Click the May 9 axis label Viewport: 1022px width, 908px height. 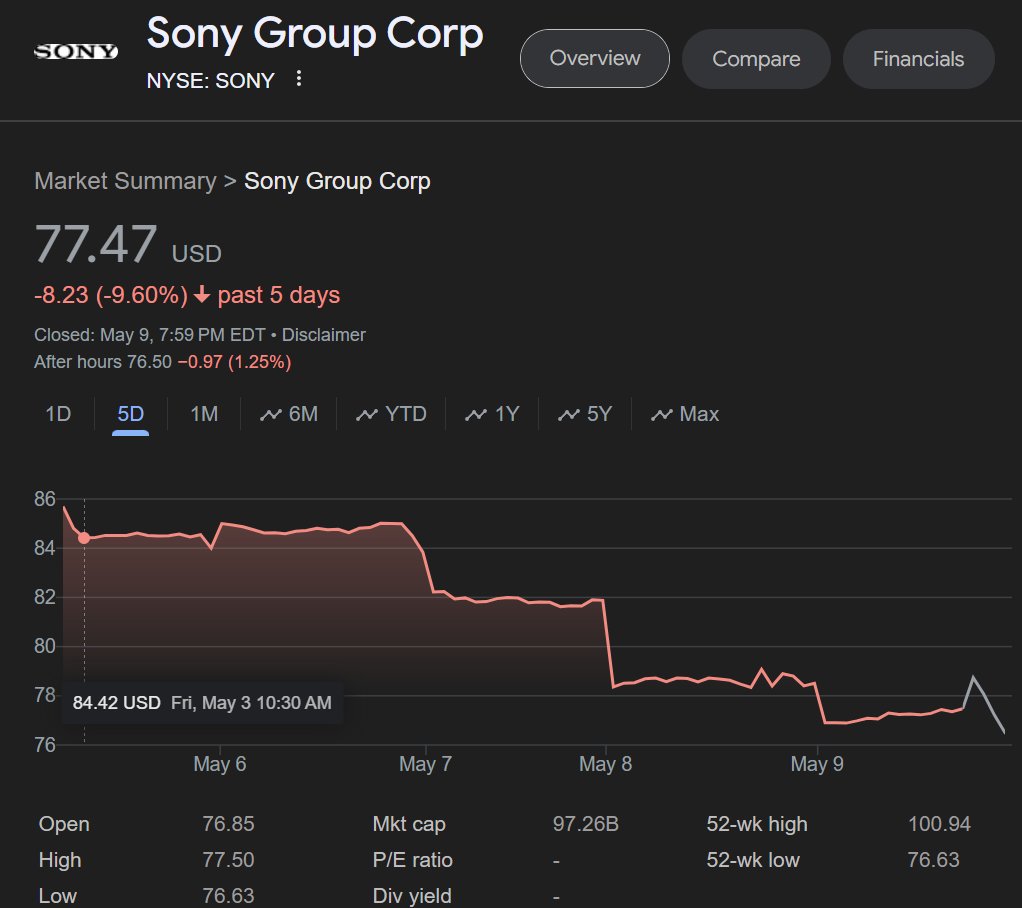817,764
